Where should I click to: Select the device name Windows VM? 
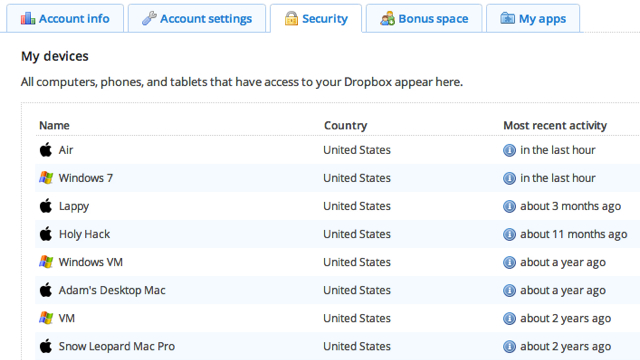[x=91, y=262]
